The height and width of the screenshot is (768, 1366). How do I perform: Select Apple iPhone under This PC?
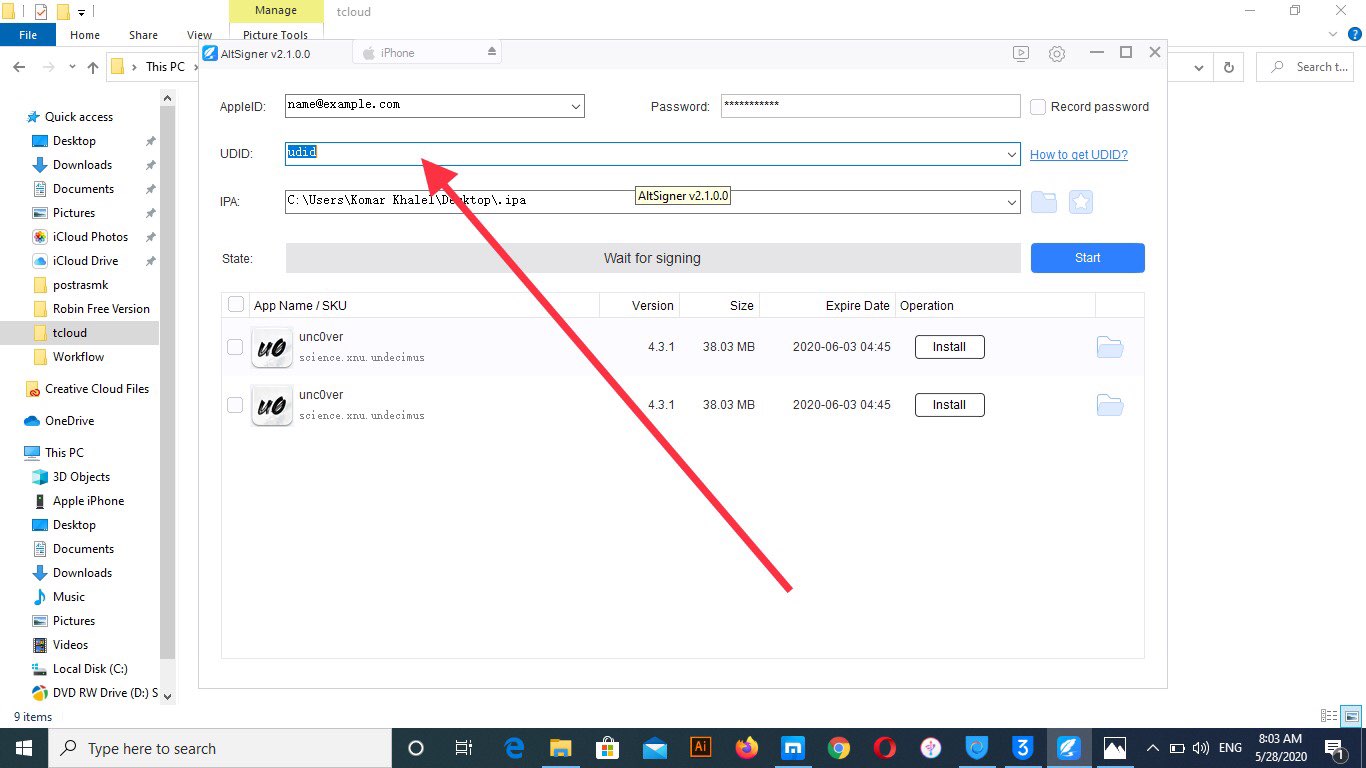(x=88, y=501)
